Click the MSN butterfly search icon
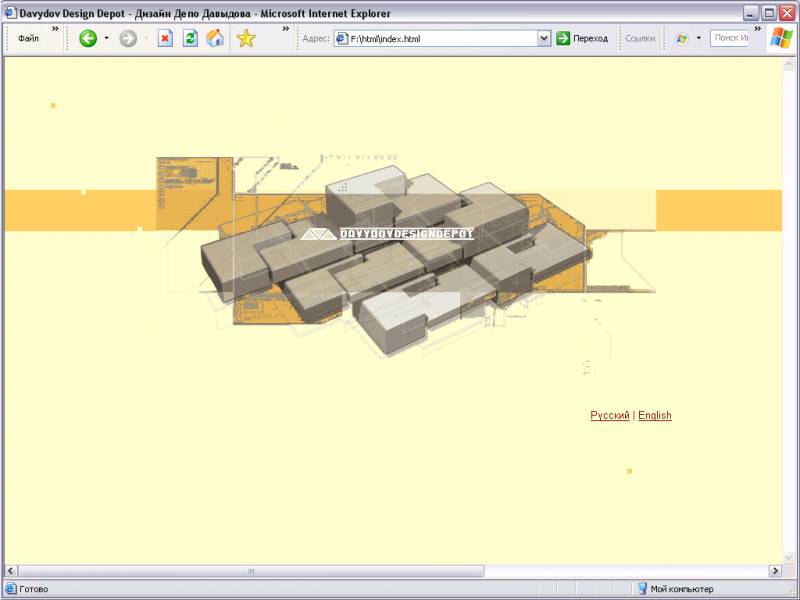The height and width of the screenshot is (600, 800). pyautogui.click(x=682, y=38)
